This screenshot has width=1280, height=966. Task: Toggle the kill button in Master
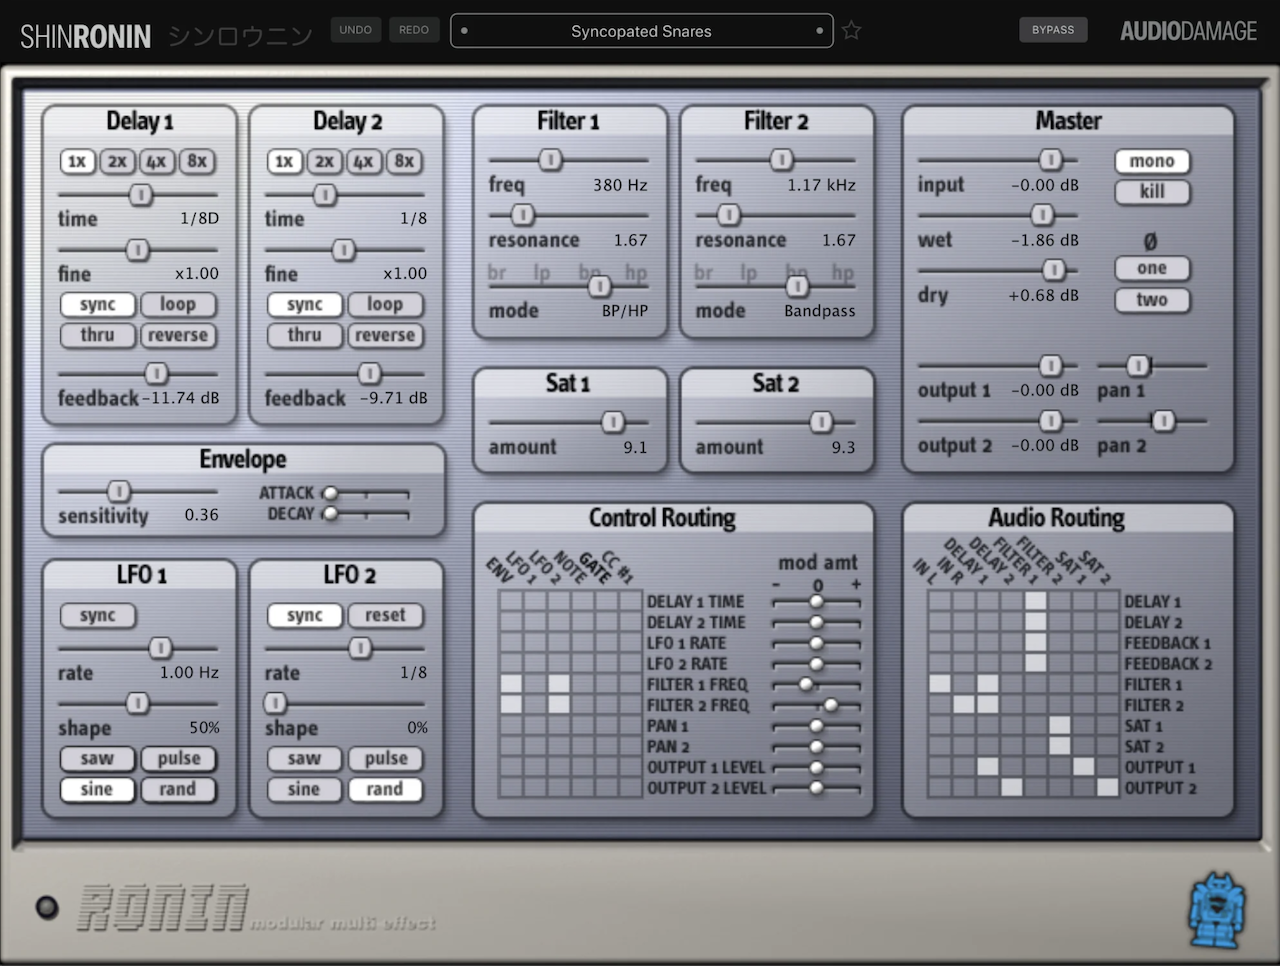click(1152, 192)
